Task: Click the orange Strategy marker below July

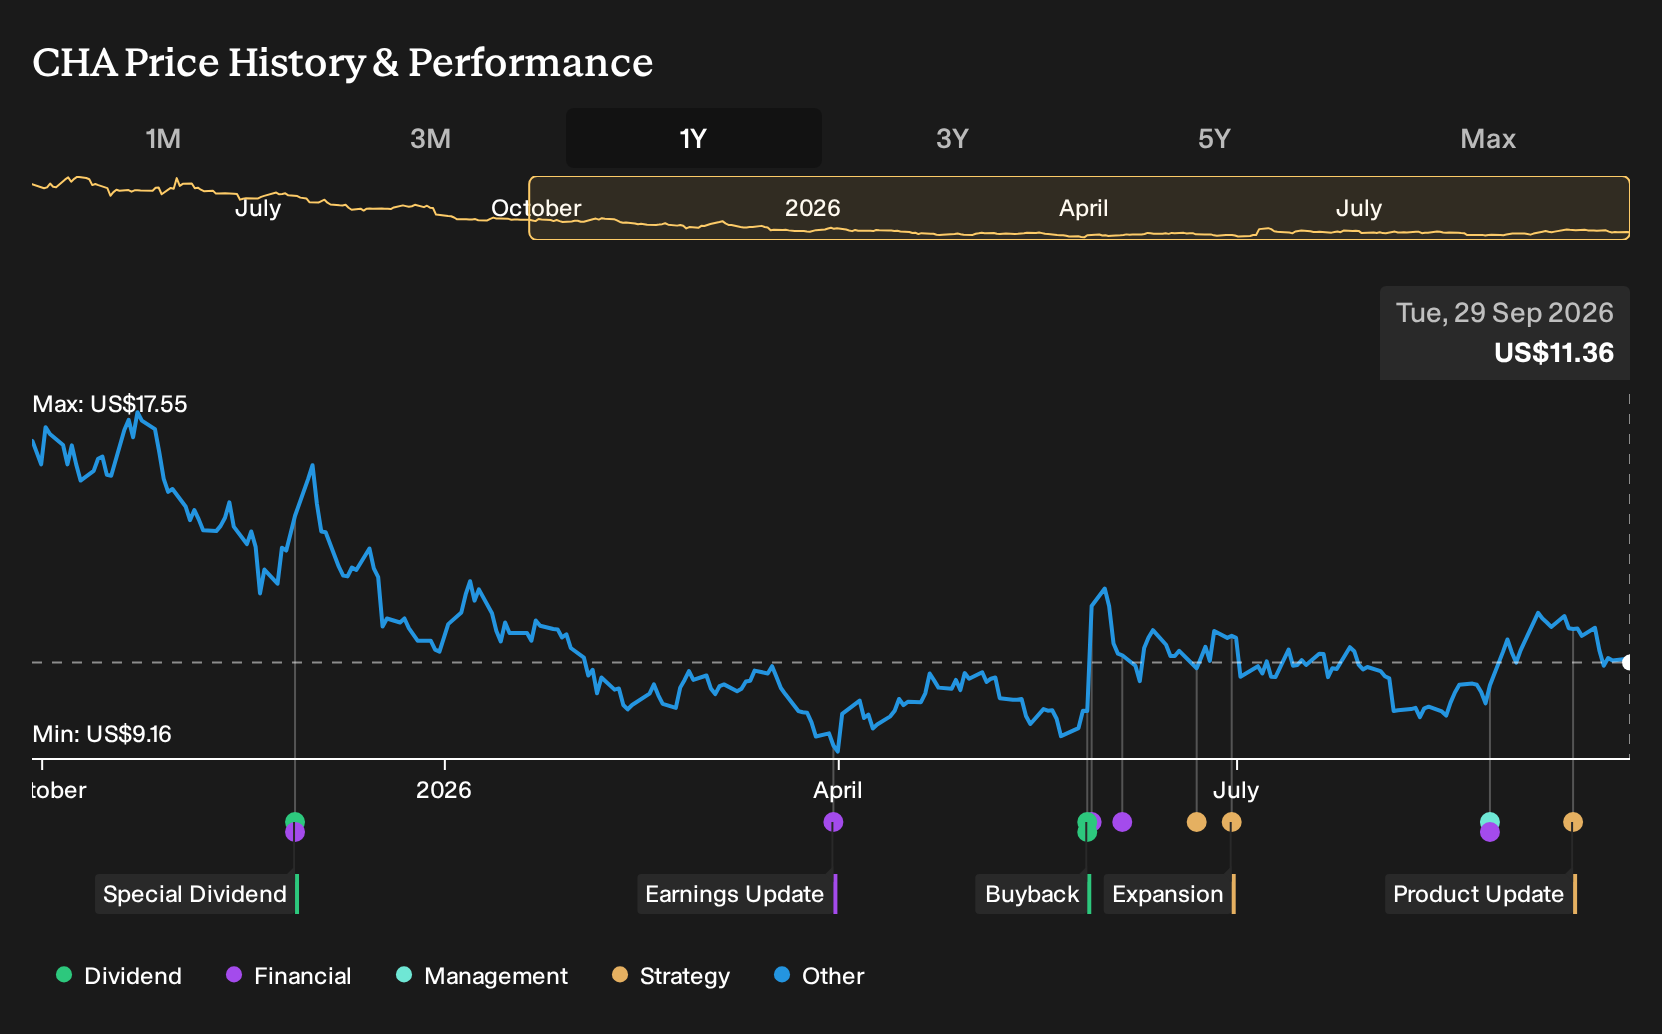Action: tap(1232, 822)
